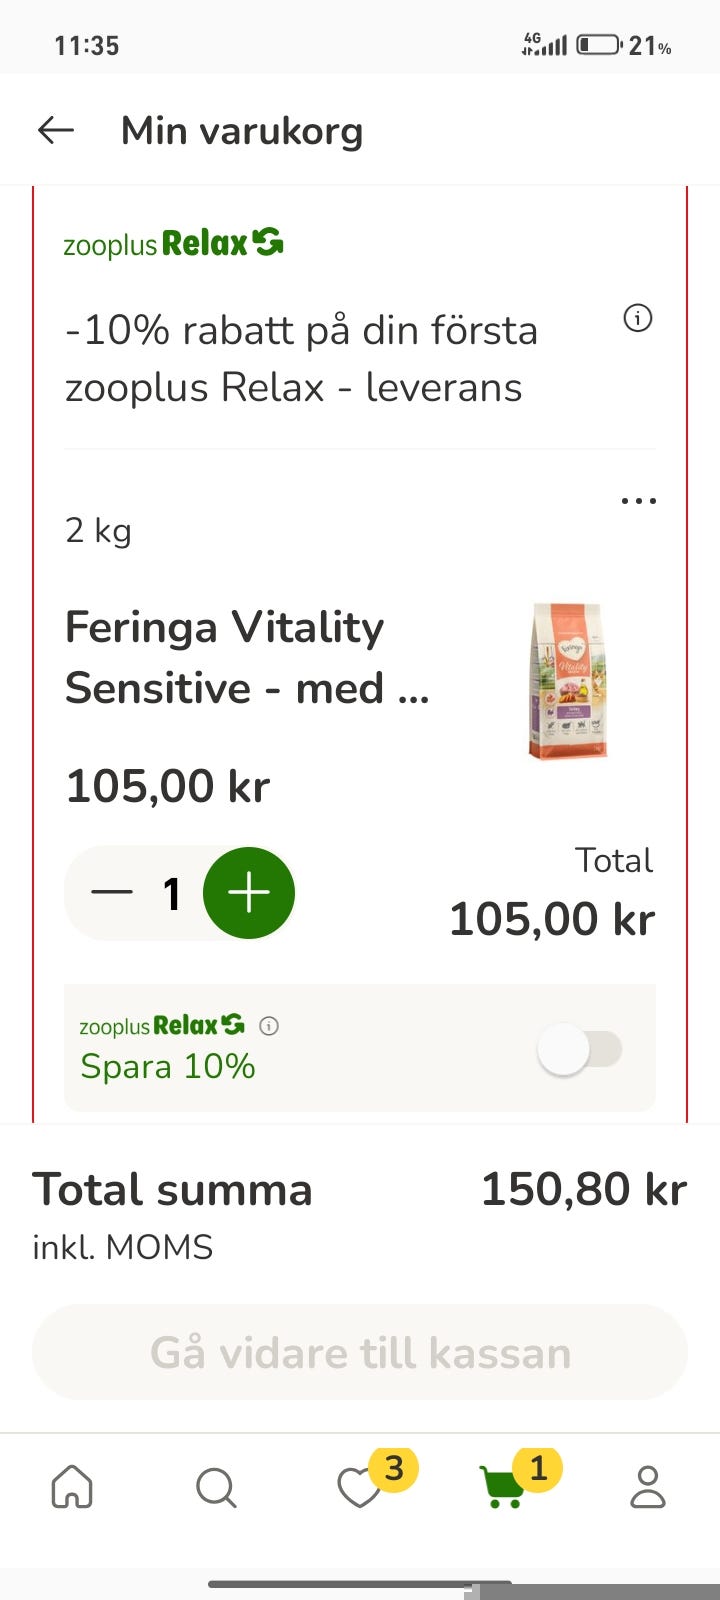Tap the Total summa 150,80 kr amount
Image resolution: width=720 pixels, height=1600 pixels.
point(584,1189)
